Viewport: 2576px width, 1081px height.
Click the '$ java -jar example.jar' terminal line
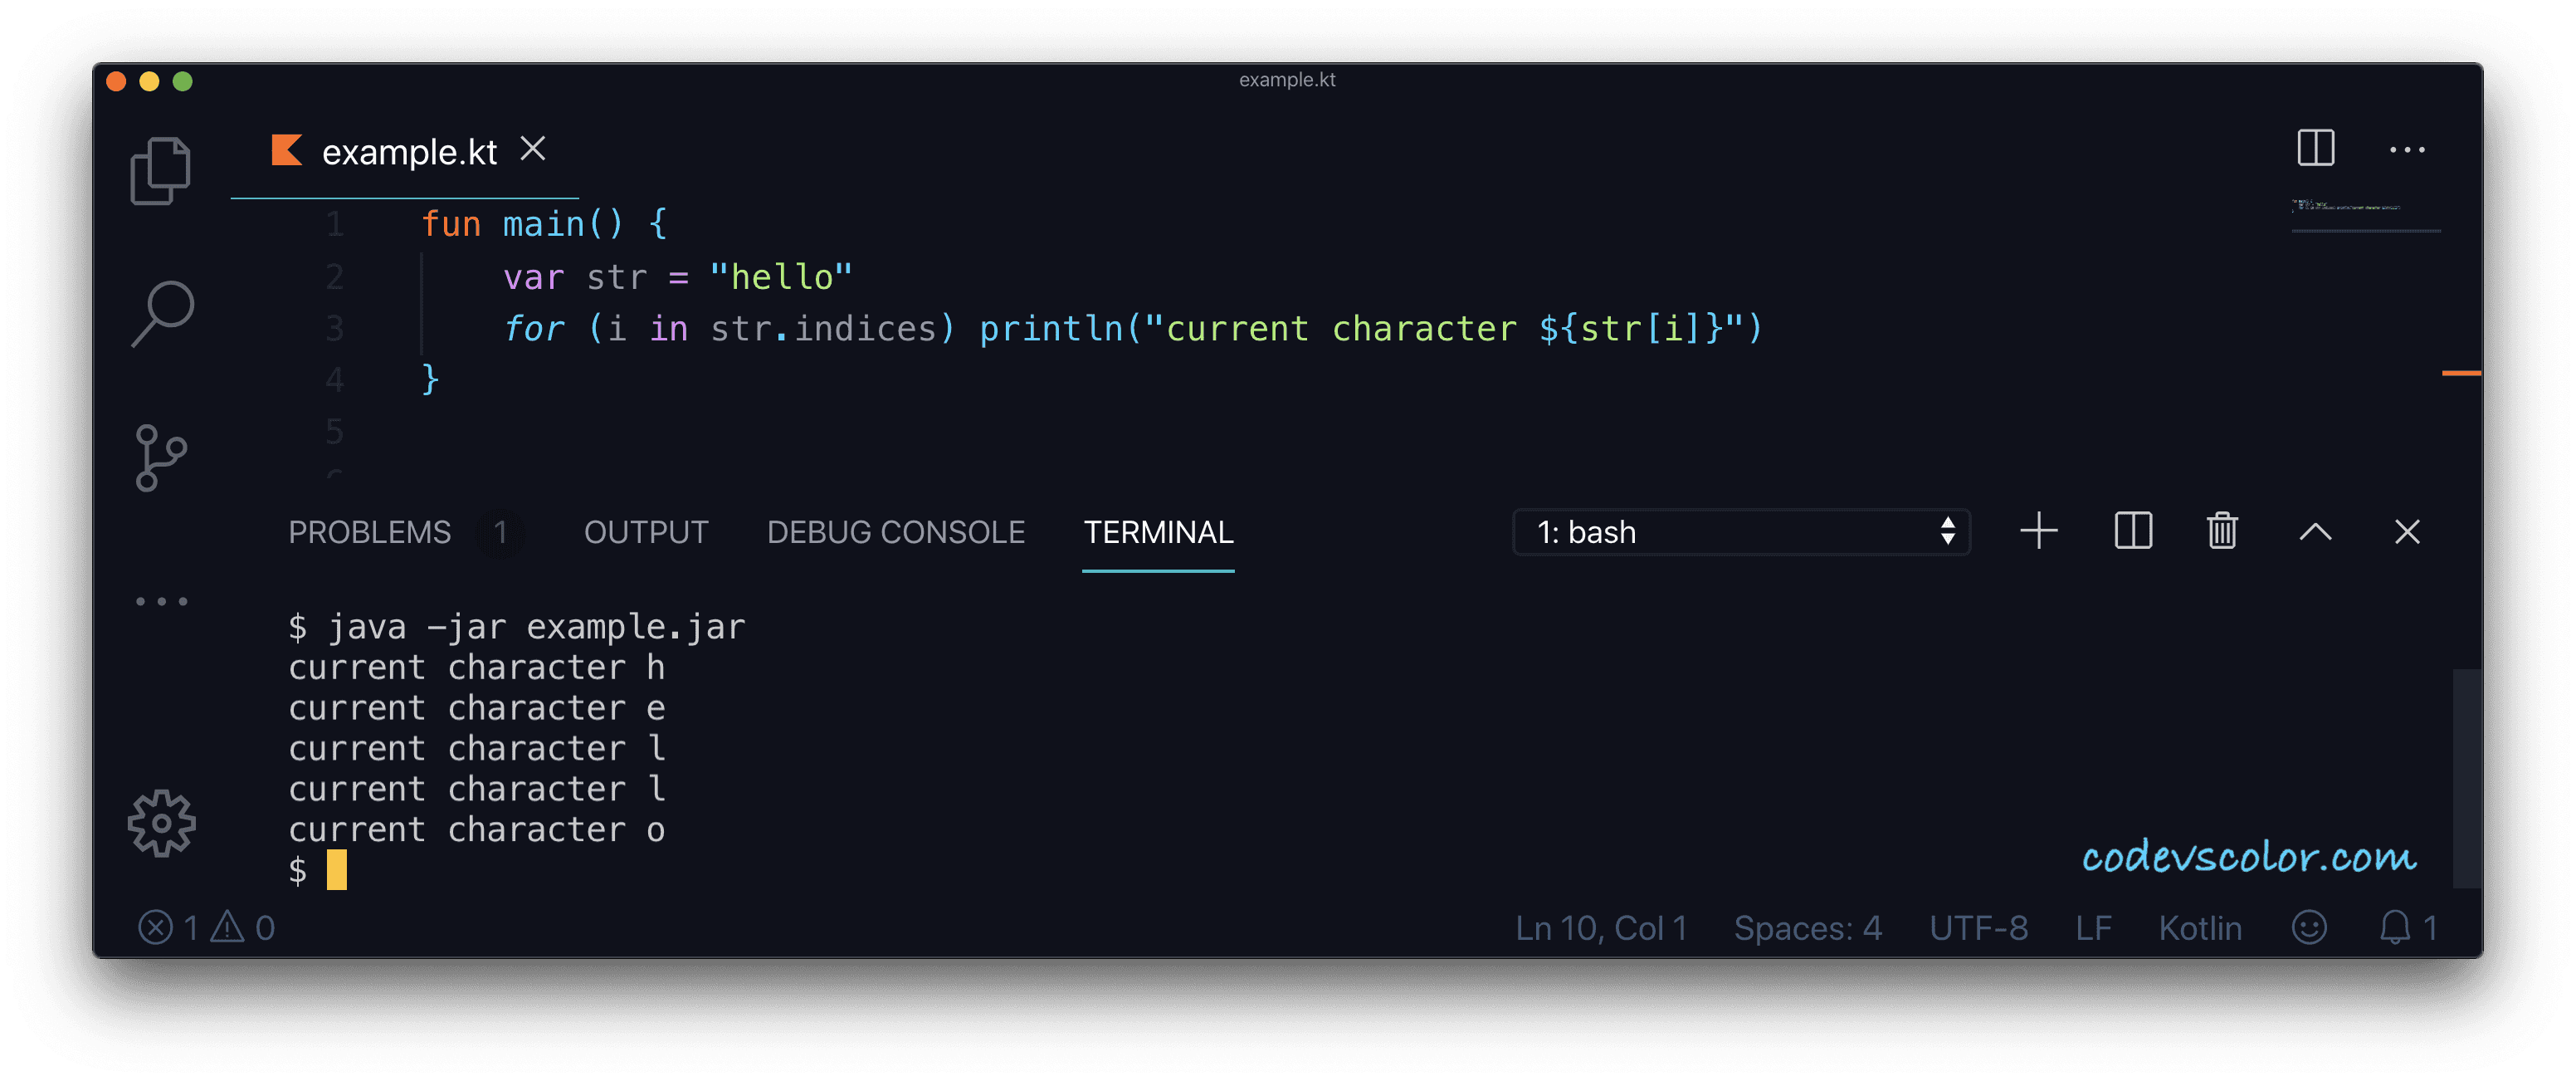[516, 627]
